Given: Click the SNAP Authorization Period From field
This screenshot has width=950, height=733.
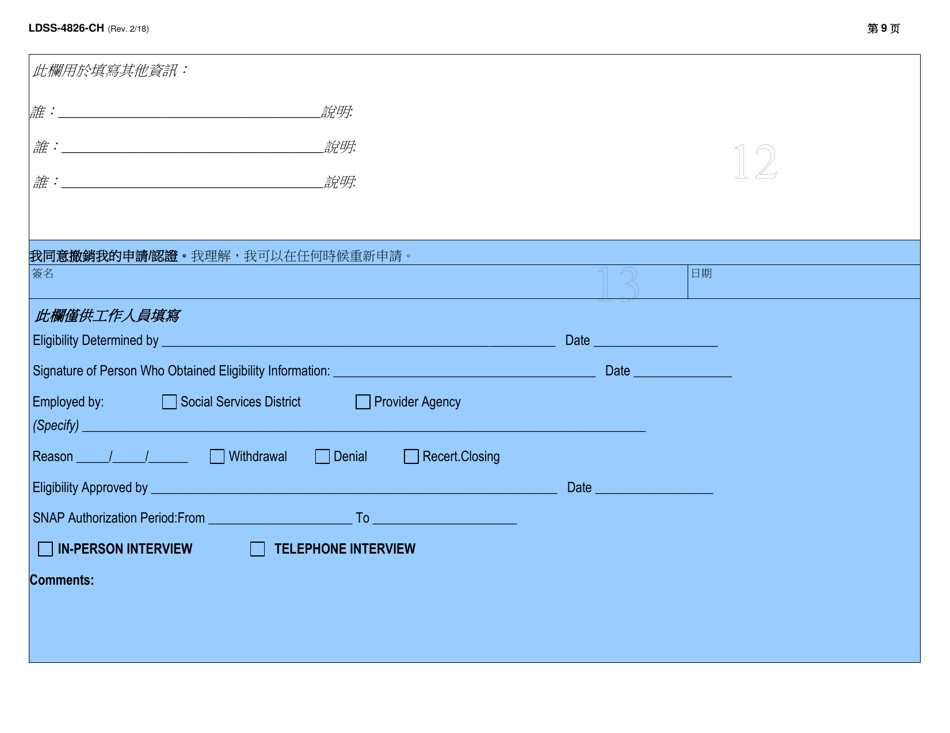Looking at the screenshot, I should [x=280, y=517].
